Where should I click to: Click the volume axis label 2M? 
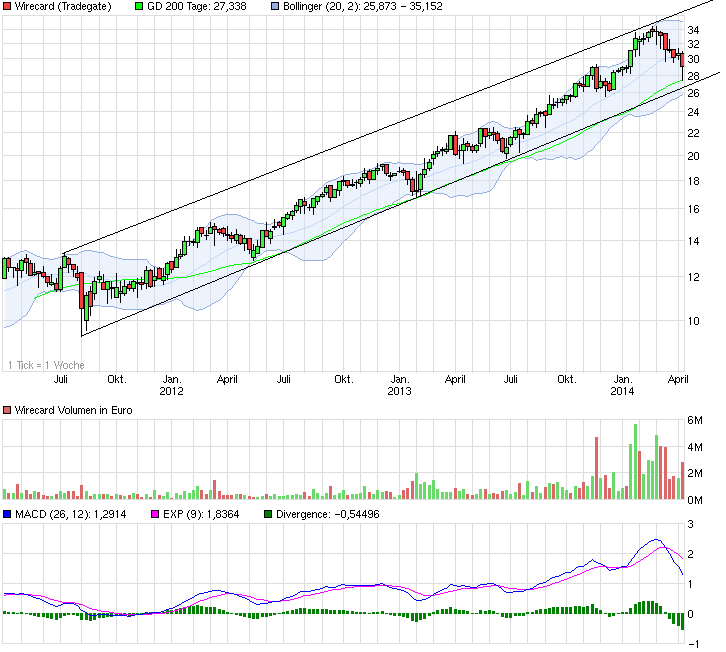point(695,473)
